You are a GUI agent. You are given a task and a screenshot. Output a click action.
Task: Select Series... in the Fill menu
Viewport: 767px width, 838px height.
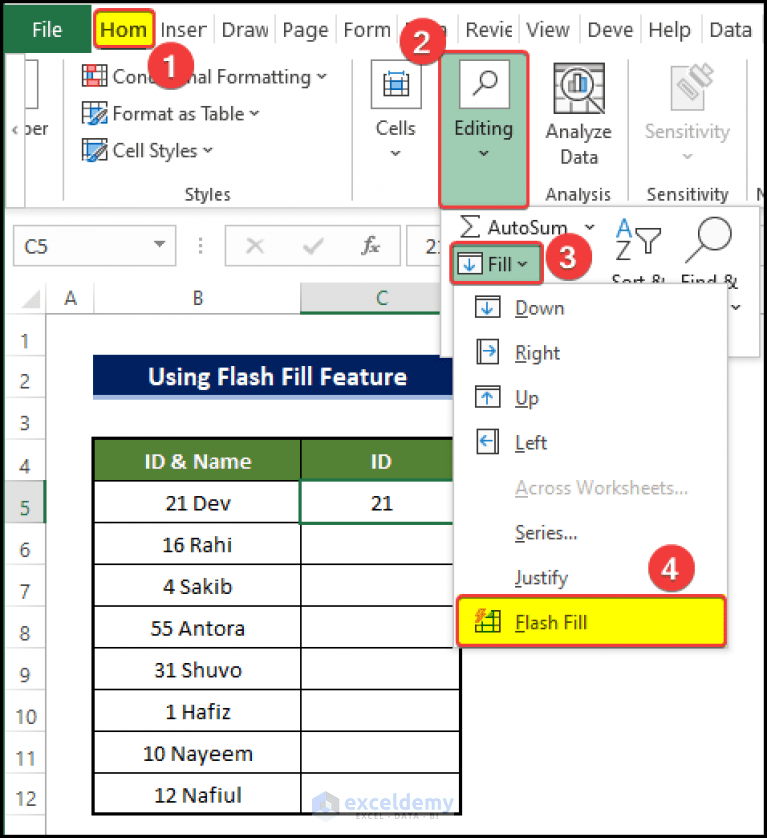(590, 532)
